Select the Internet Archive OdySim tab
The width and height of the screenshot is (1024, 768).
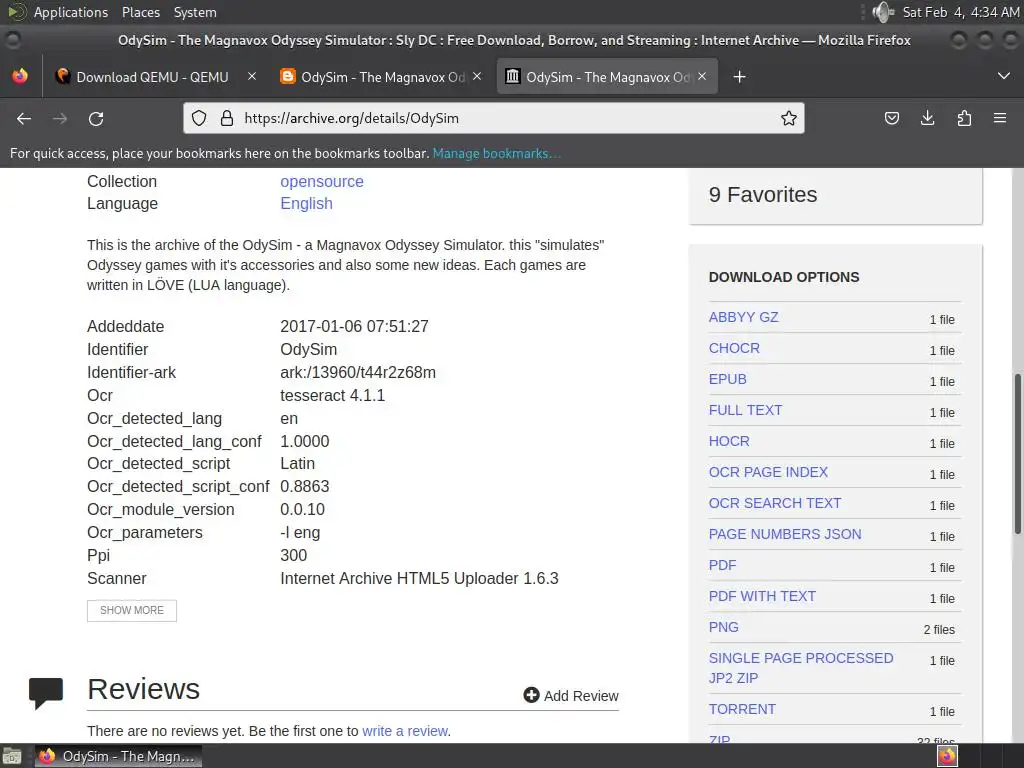point(607,77)
